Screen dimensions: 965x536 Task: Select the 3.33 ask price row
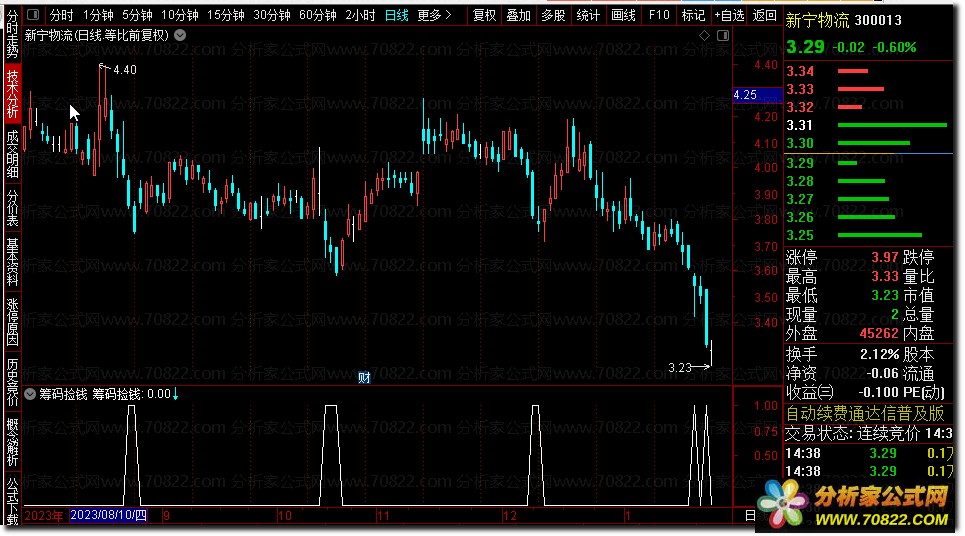[x=869, y=89]
